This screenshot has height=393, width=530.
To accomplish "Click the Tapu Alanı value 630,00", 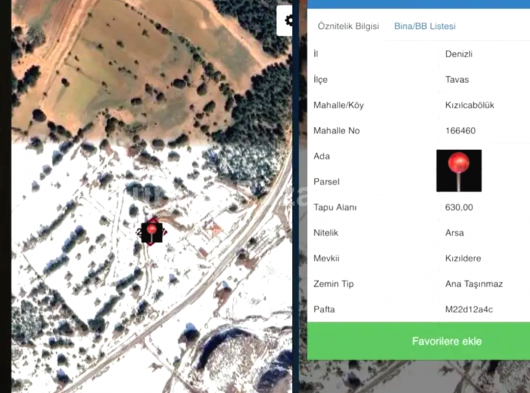I will [459, 207].
